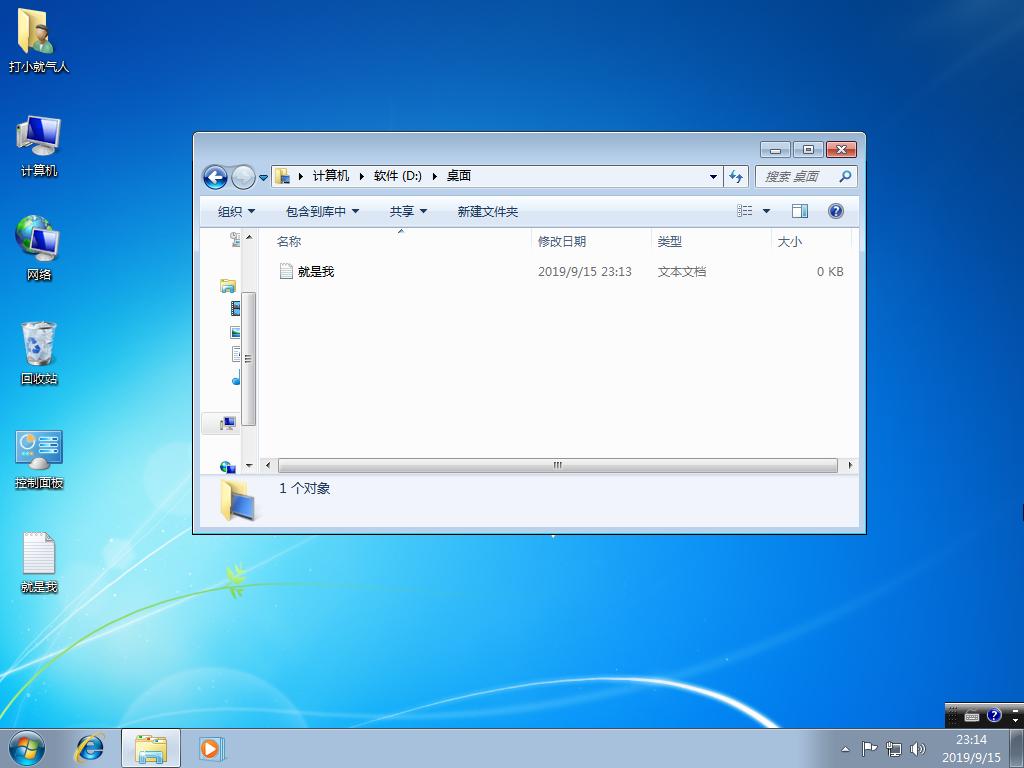Sort files by 修改日期 column header

pyautogui.click(x=562, y=241)
